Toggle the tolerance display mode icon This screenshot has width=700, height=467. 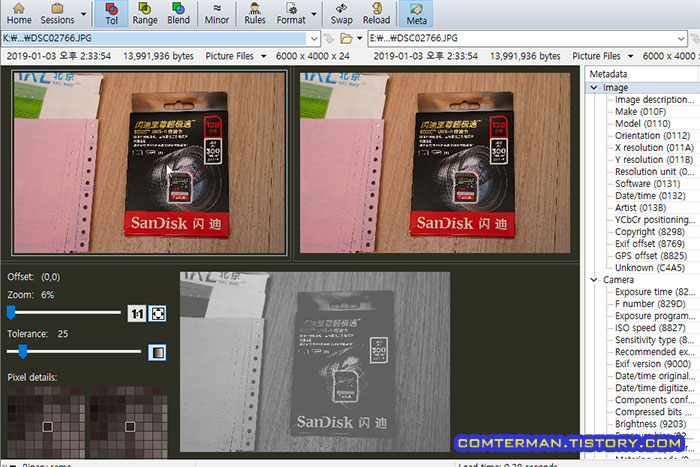[x=157, y=352]
